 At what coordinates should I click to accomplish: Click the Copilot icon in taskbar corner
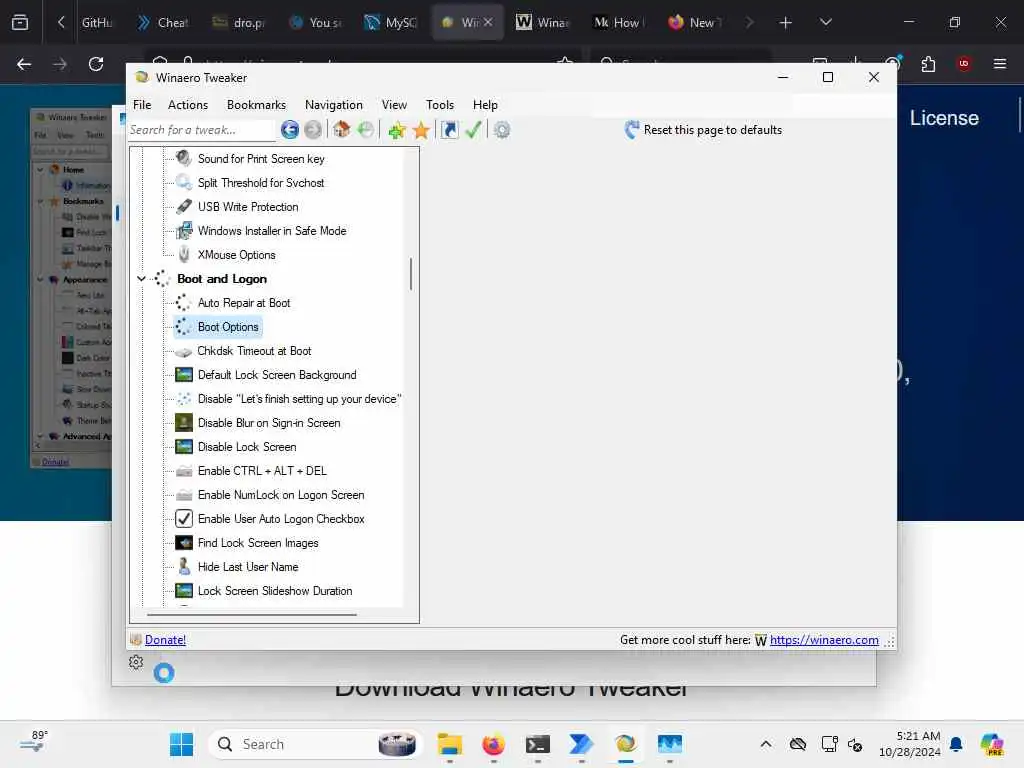point(991,744)
